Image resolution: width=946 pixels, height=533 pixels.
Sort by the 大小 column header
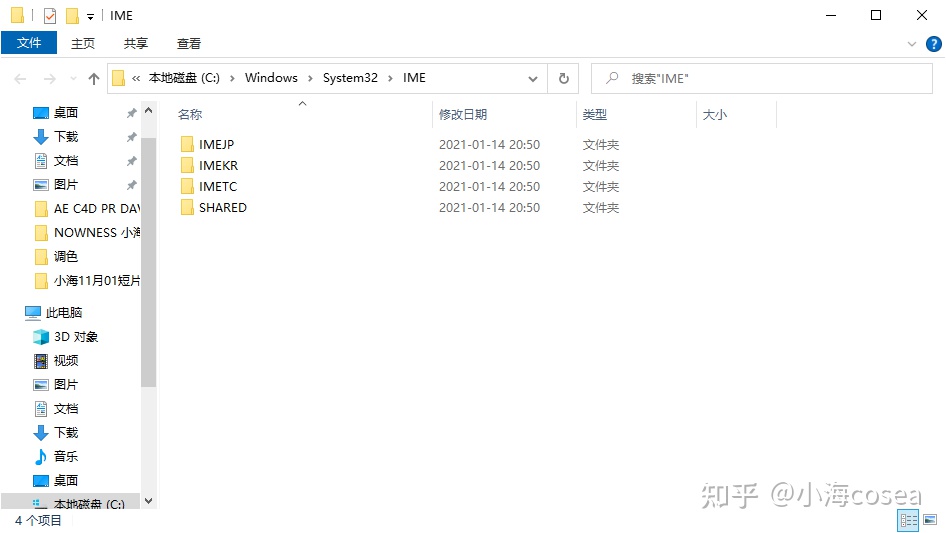[x=715, y=115]
